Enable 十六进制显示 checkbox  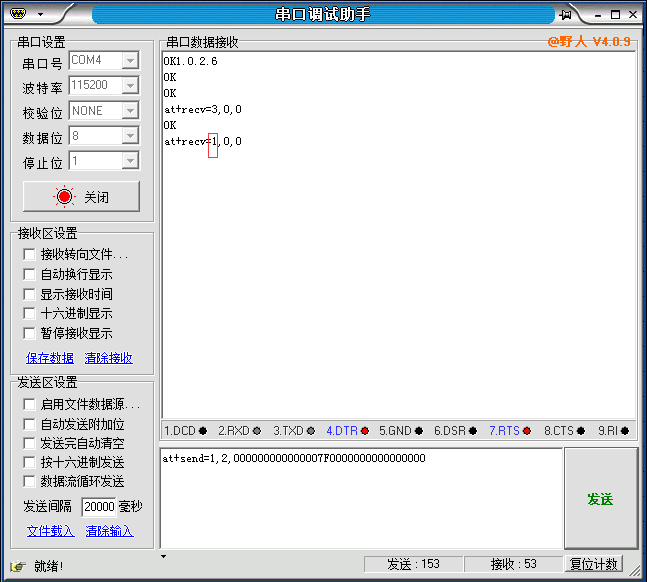point(29,313)
